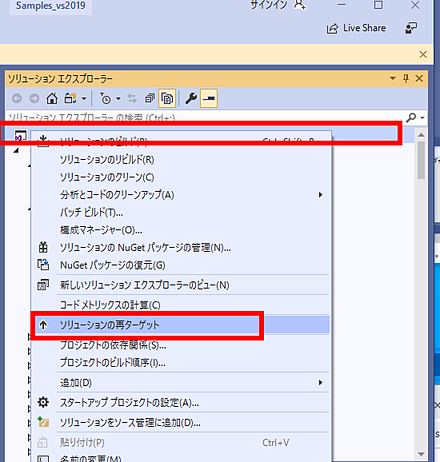This screenshot has width=440, height=462.
Task: Select ソリューションをソース管理に追加(D)...
Action: 182,423
